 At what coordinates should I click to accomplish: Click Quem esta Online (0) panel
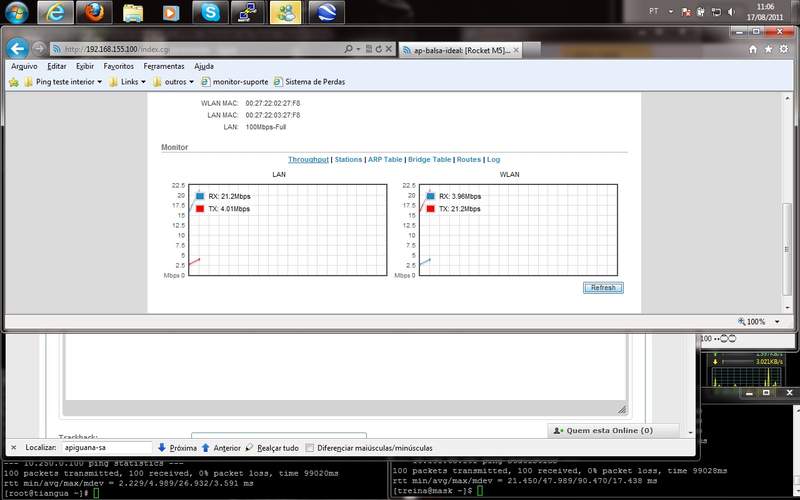coord(612,431)
